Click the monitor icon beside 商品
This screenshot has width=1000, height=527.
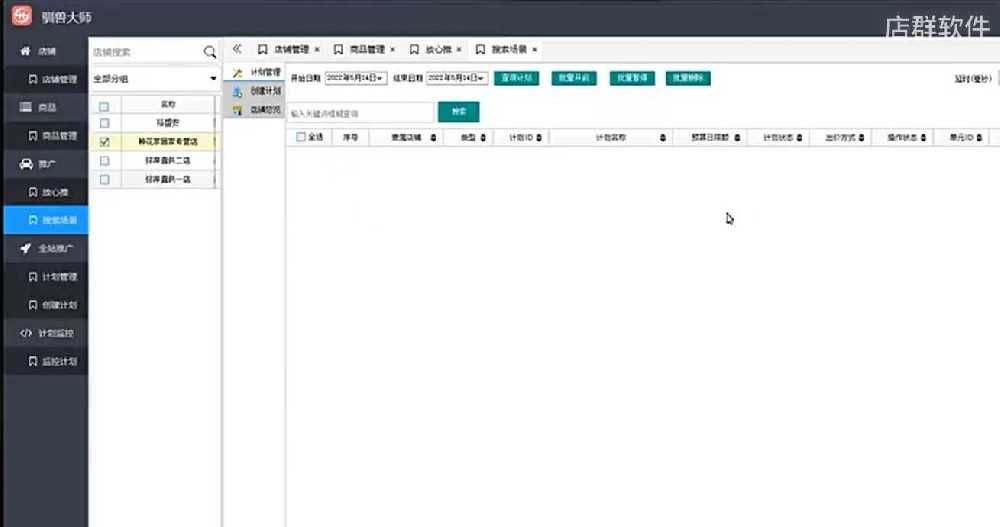pos(26,107)
